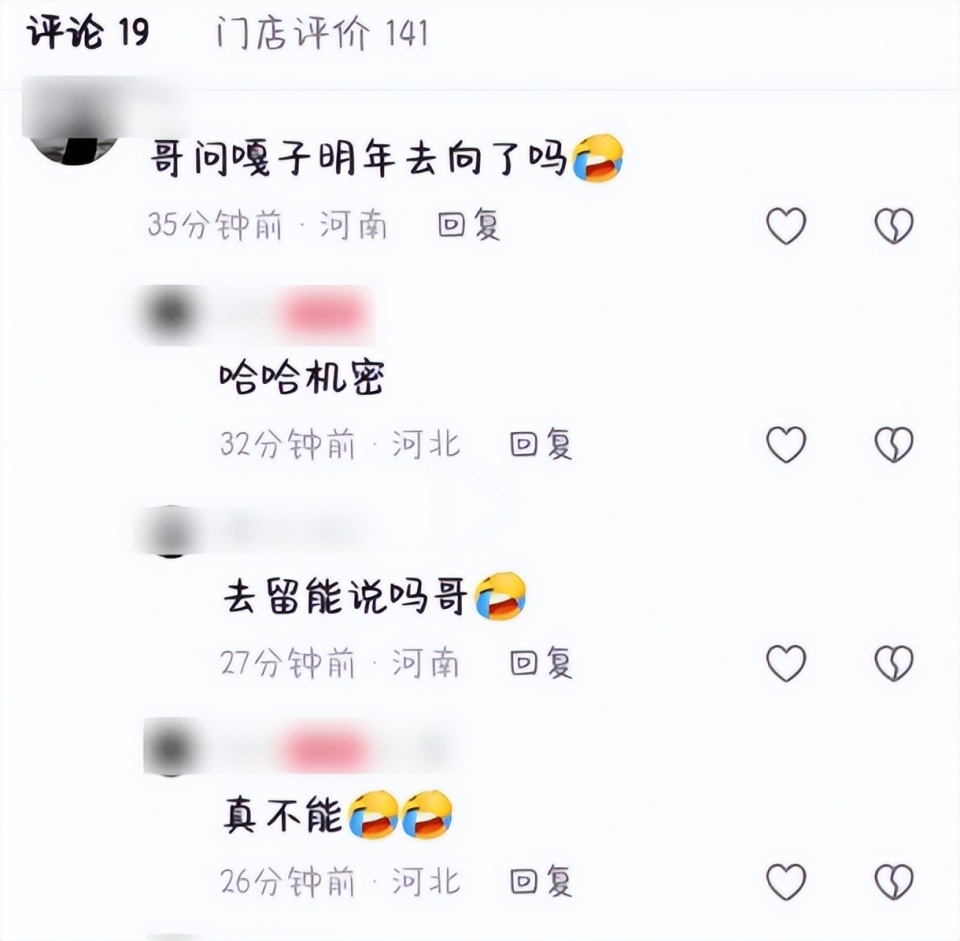Reply to the 27分钟前 河南 comment
The image size is (960, 941).
[x=541, y=662]
